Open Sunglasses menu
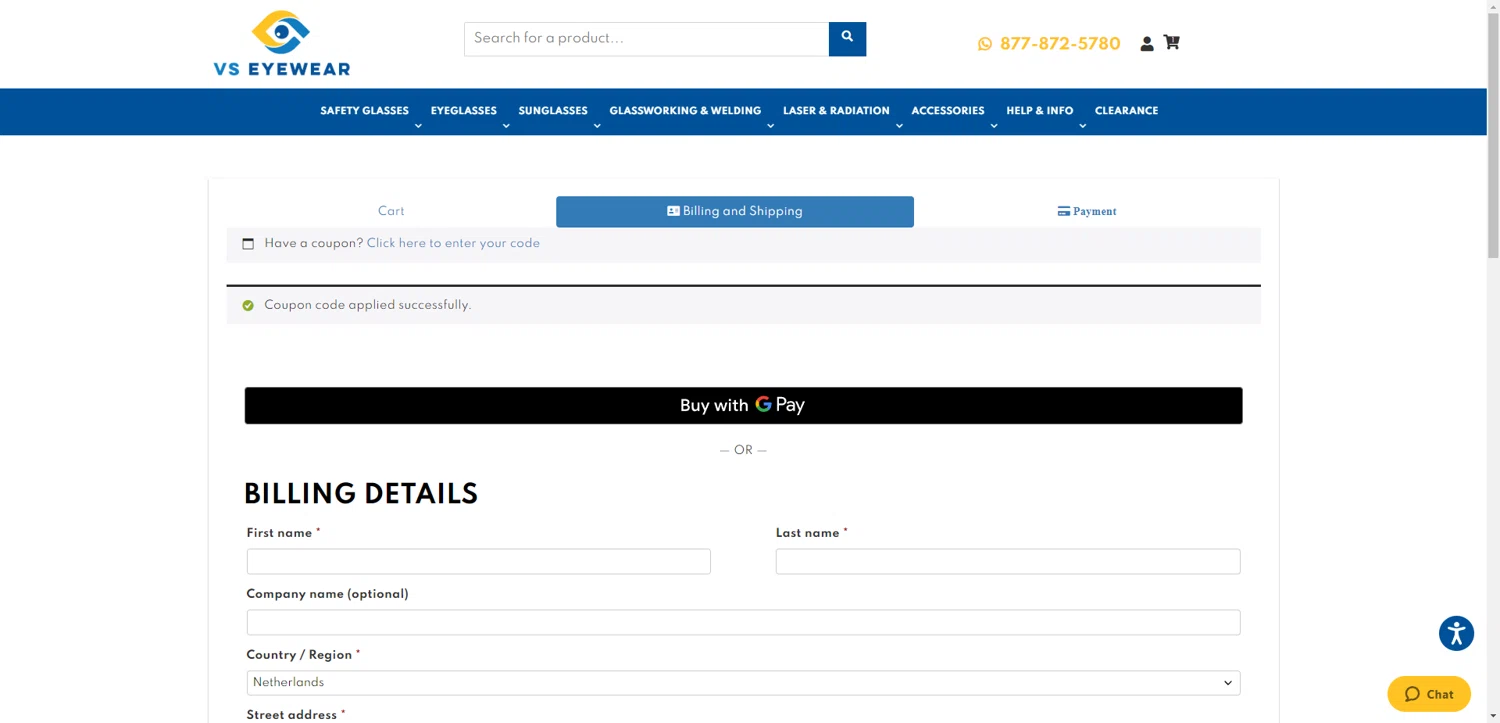The height and width of the screenshot is (723, 1500). click(553, 111)
